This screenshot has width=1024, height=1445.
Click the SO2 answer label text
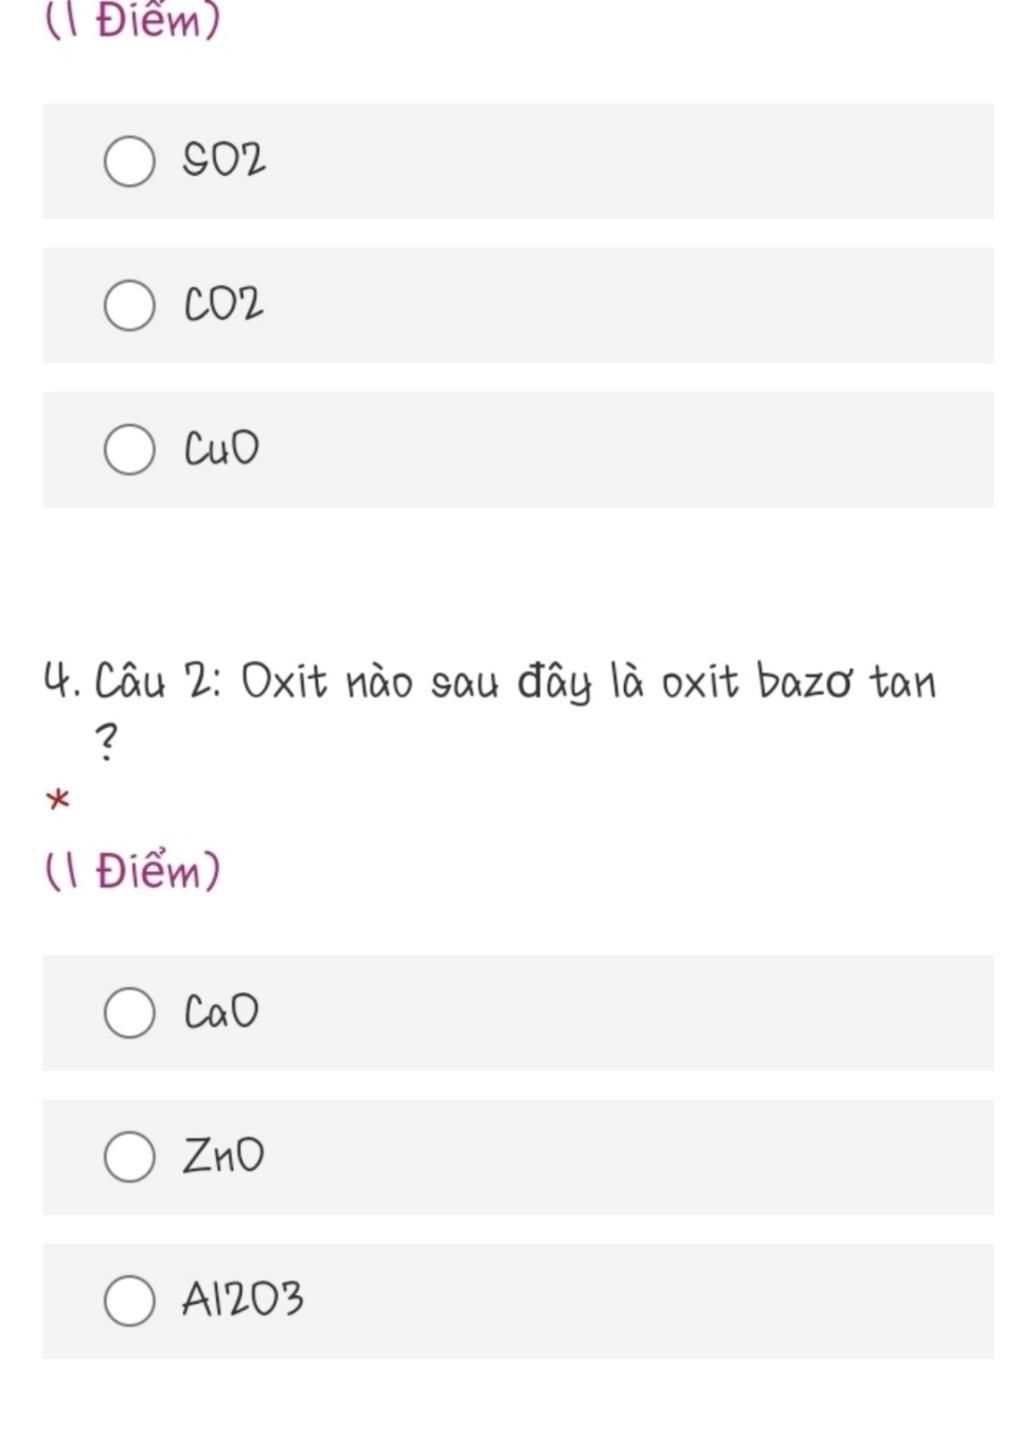(224, 160)
